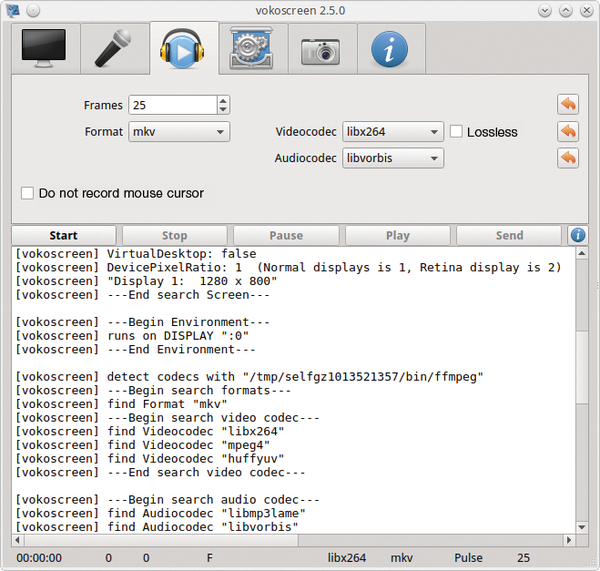Screen dimensions: 600x571
Task: Click log line 'VirtualDesktop: false'
Action: tap(135, 254)
